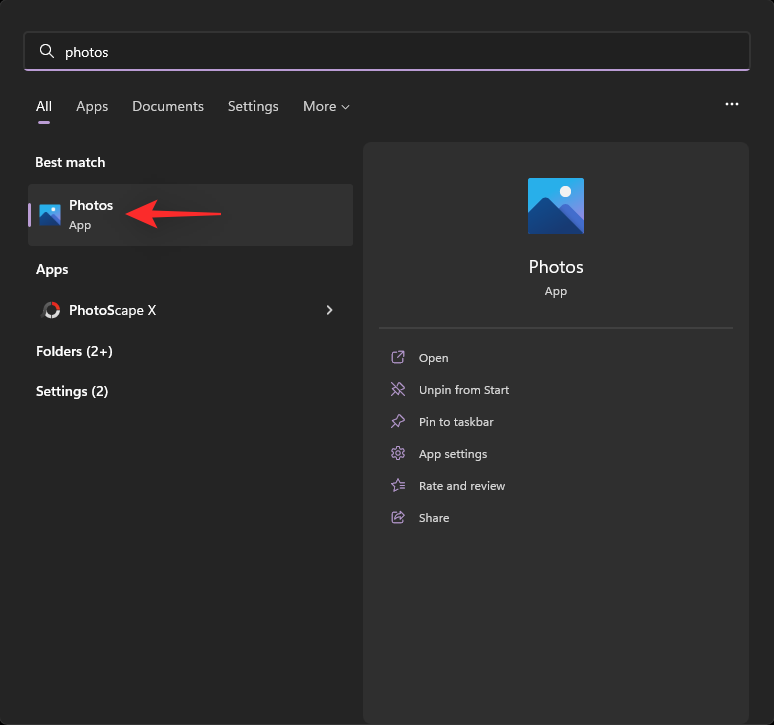This screenshot has width=774, height=725.
Task: Click the App settings gear icon
Action: tap(398, 453)
